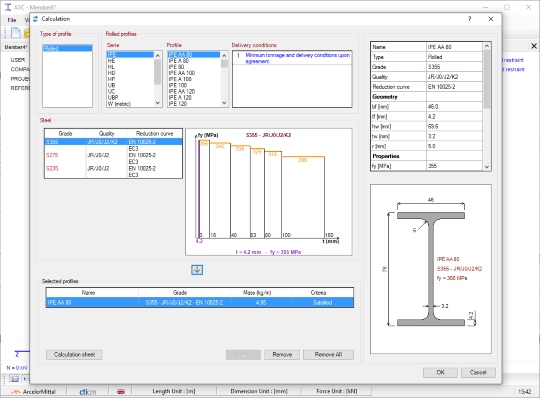Select the Member4* tab
The width and height of the screenshot is (540, 398).
15,47
